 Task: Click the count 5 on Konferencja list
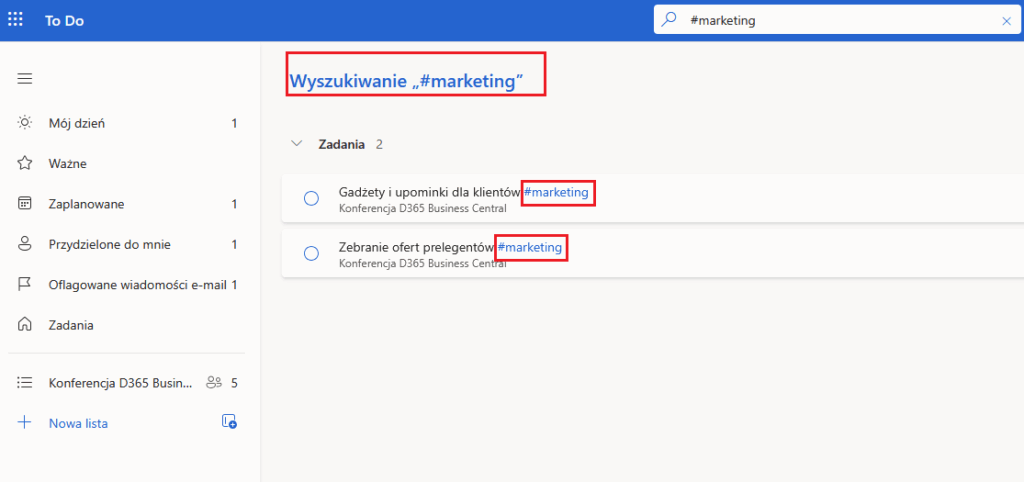(234, 383)
